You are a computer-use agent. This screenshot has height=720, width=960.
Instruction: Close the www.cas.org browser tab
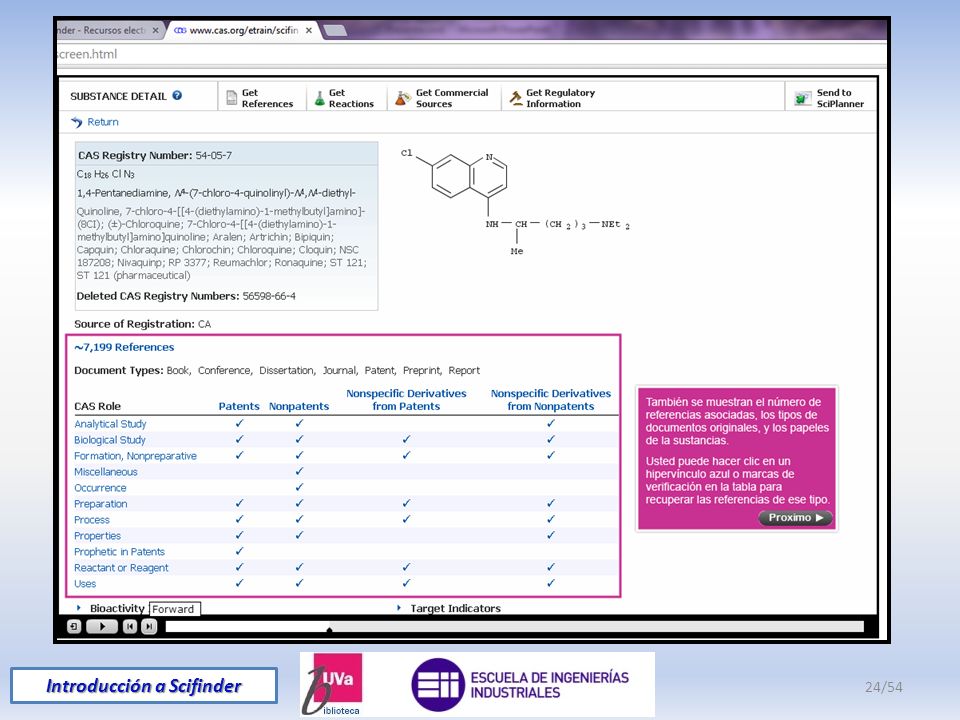pyautogui.click(x=309, y=30)
